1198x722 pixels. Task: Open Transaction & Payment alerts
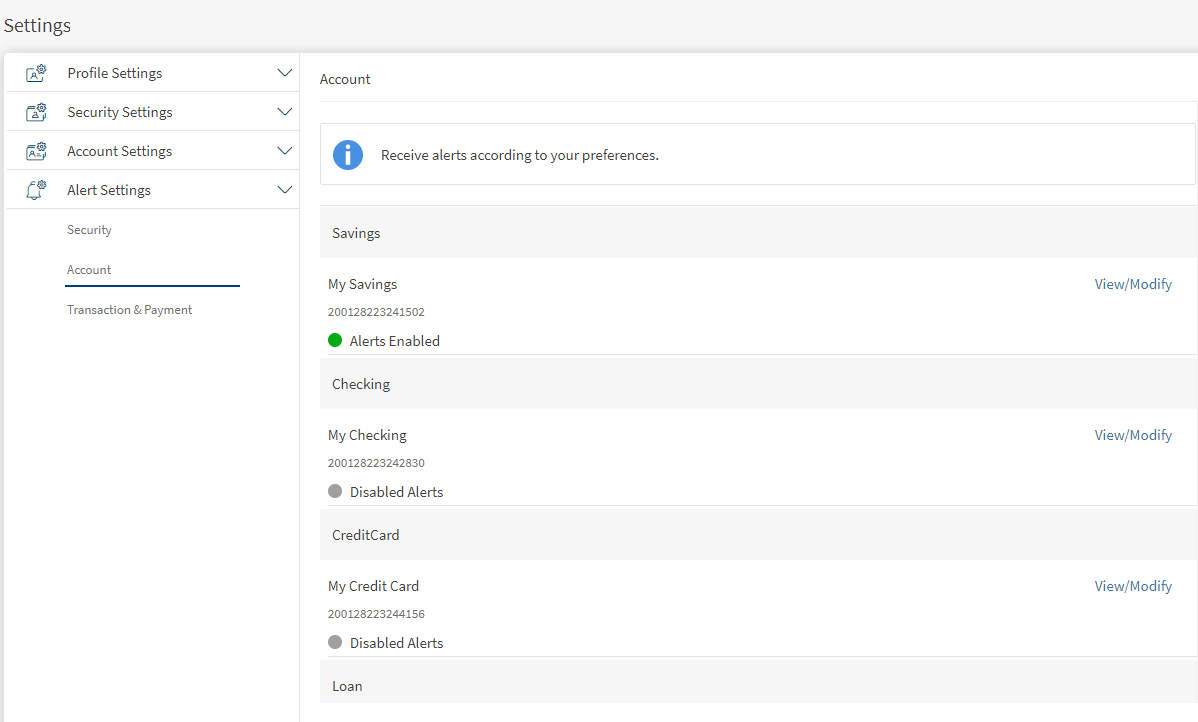(x=129, y=310)
